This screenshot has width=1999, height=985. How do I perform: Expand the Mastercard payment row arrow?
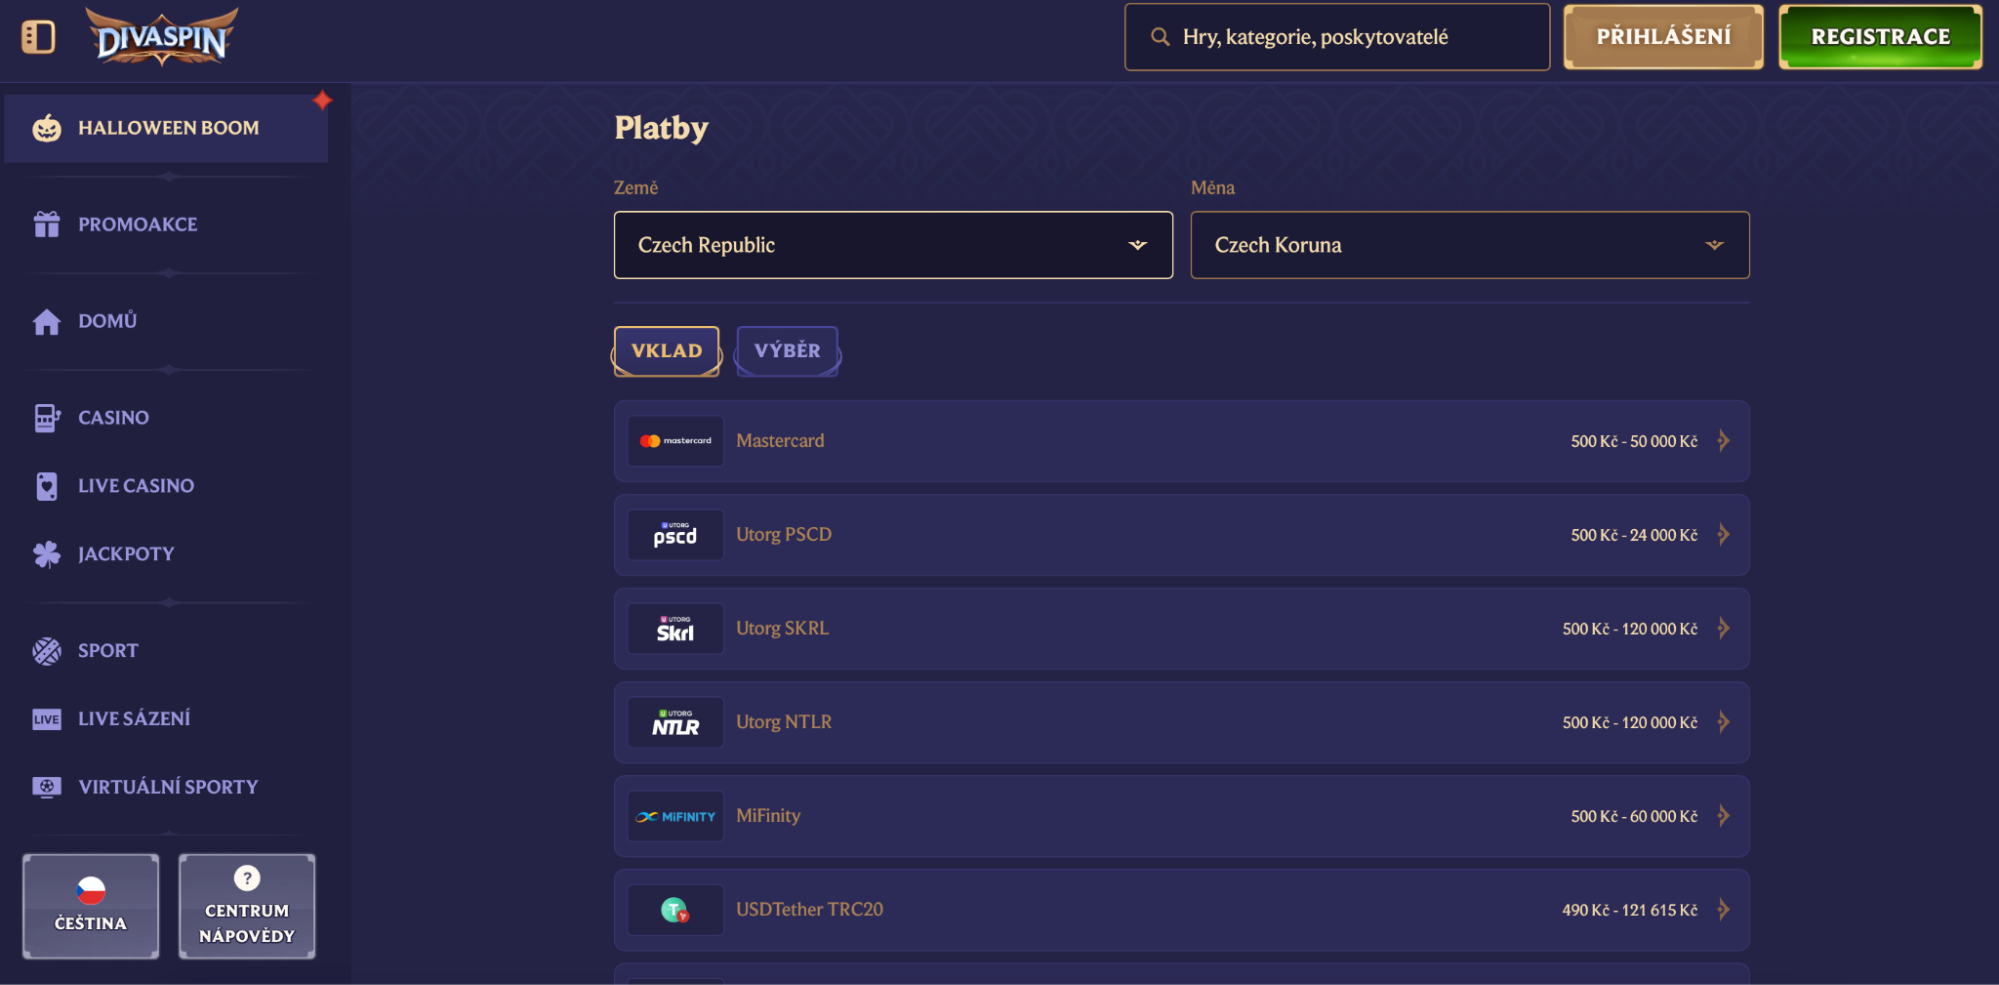pyautogui.click(x=1723, y=441)
